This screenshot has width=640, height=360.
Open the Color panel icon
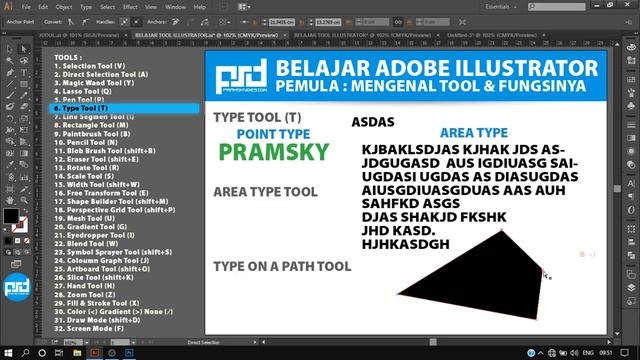pyautogui.click(x=631, y=47)
